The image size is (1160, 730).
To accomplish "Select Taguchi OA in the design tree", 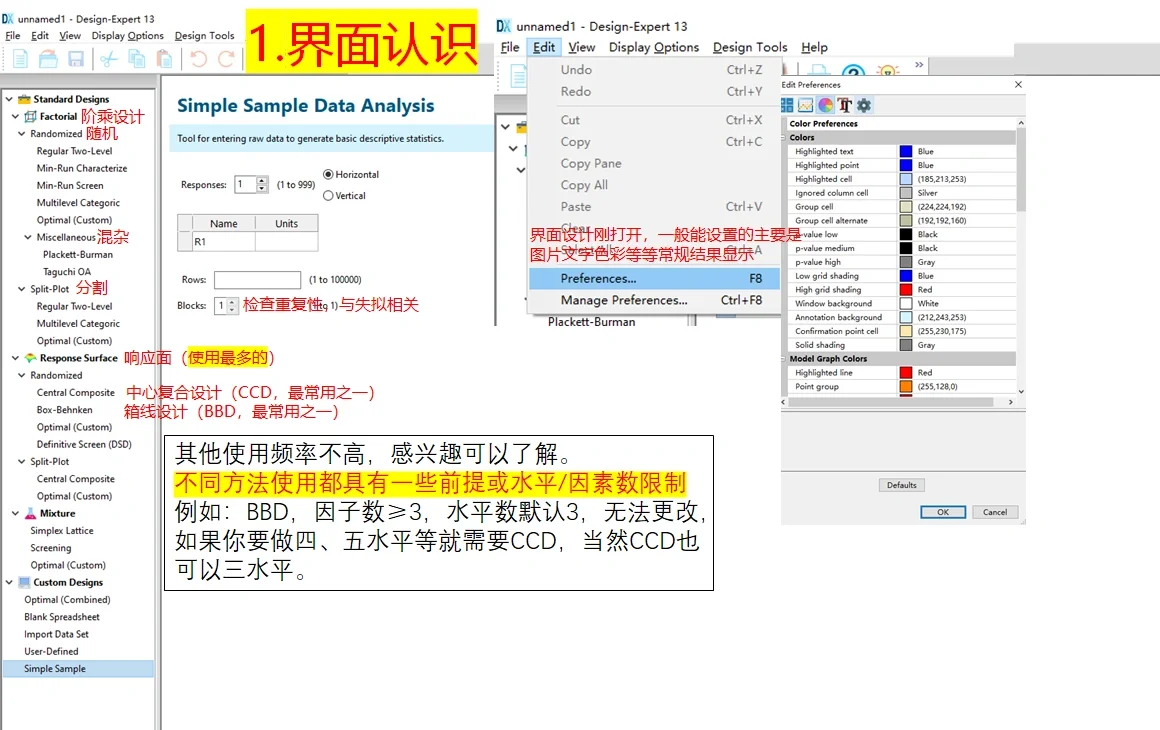I will tap(67, 271).
